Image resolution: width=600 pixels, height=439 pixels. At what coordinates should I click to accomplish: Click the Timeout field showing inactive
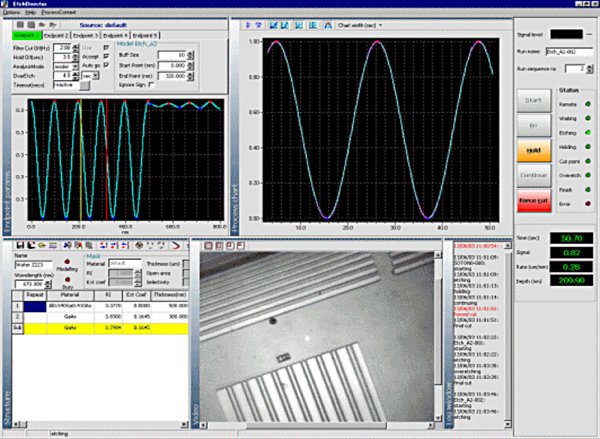(x=66, y=85)
